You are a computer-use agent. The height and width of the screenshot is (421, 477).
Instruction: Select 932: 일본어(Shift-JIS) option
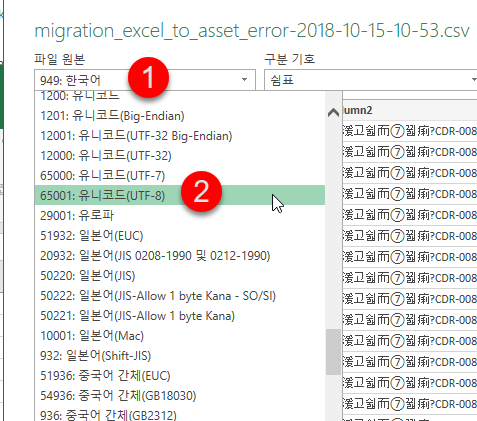(x=180, y=356)
